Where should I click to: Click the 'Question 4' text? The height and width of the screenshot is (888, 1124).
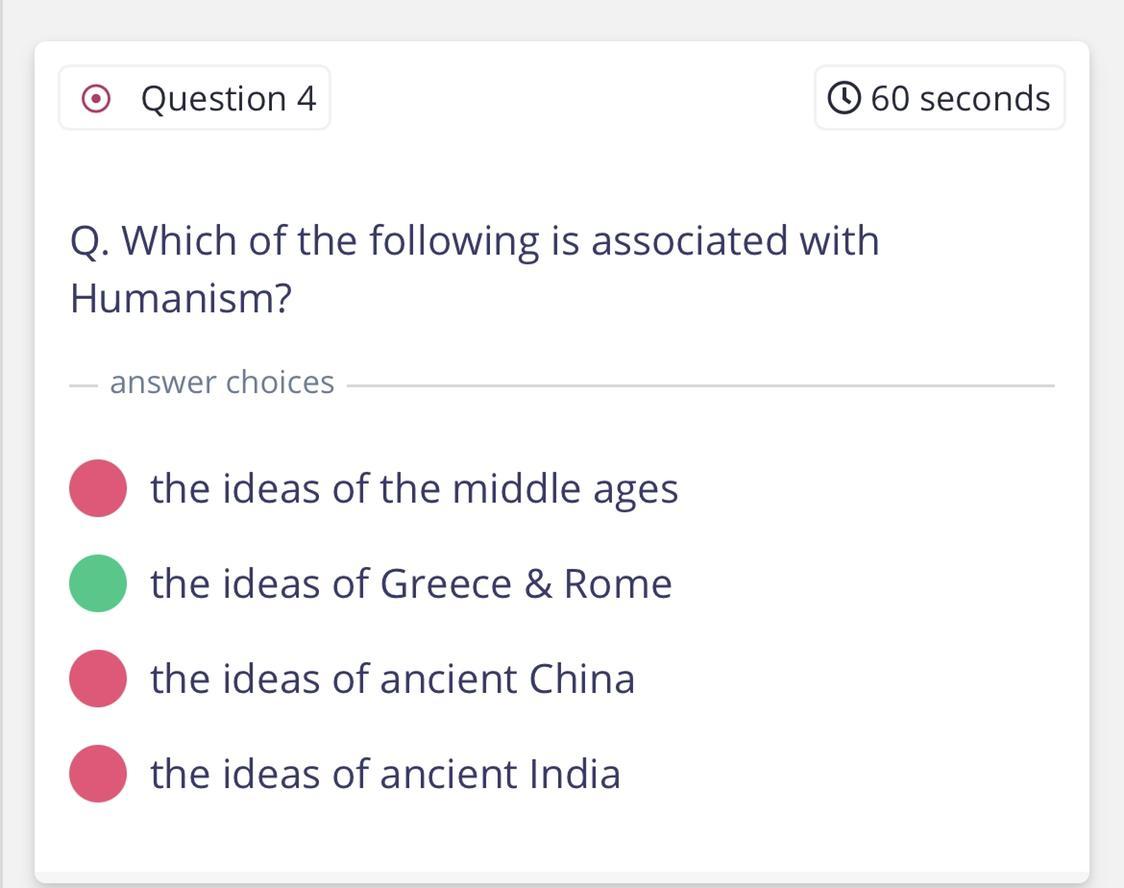228,99
